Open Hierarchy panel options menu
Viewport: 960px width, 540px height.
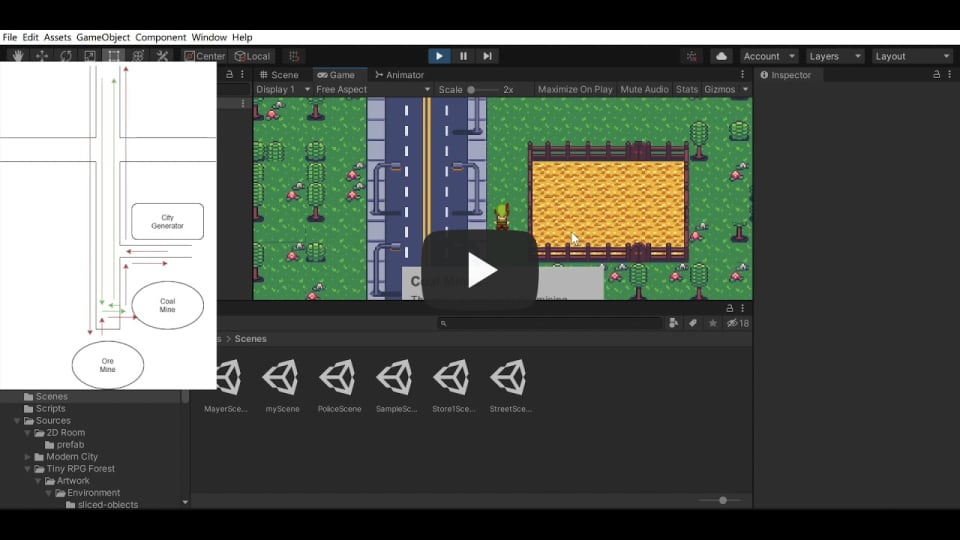coord(242,74)
